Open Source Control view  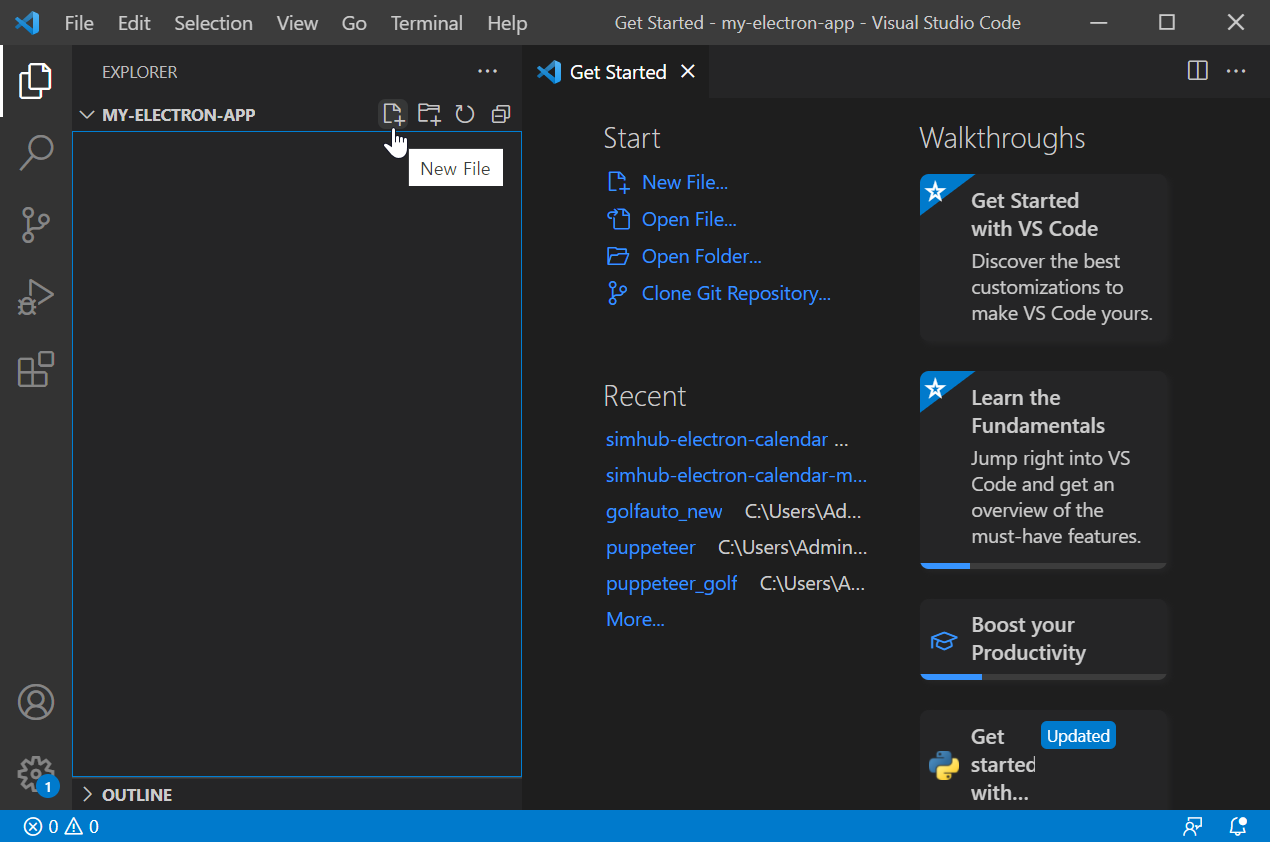coord(35,225)
